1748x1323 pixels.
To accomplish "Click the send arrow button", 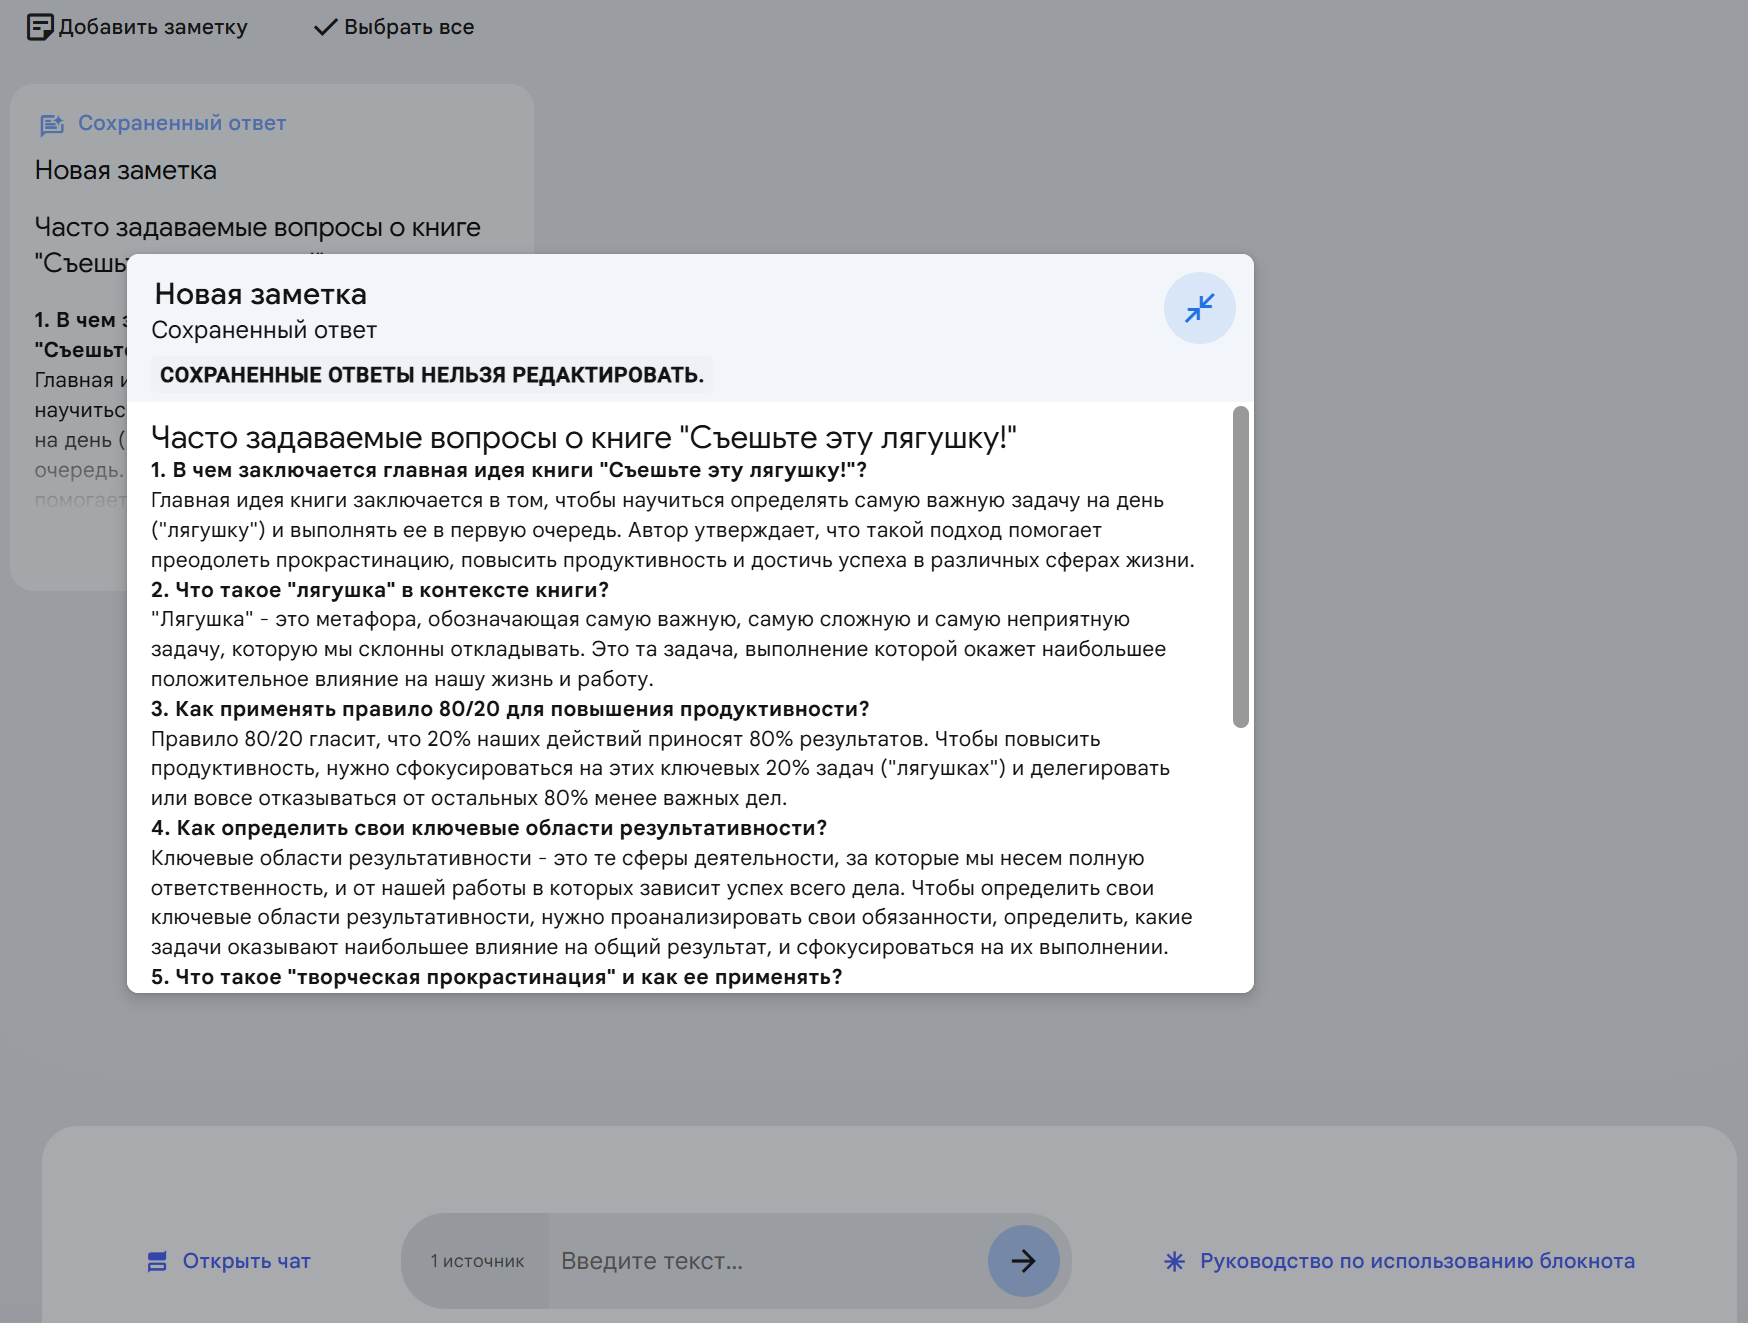I will [x=1023, y=1261].
